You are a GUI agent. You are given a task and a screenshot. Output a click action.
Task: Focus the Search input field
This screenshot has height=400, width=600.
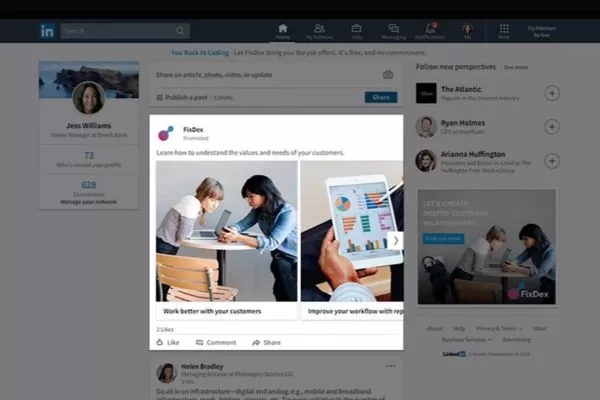pos(125,31)
